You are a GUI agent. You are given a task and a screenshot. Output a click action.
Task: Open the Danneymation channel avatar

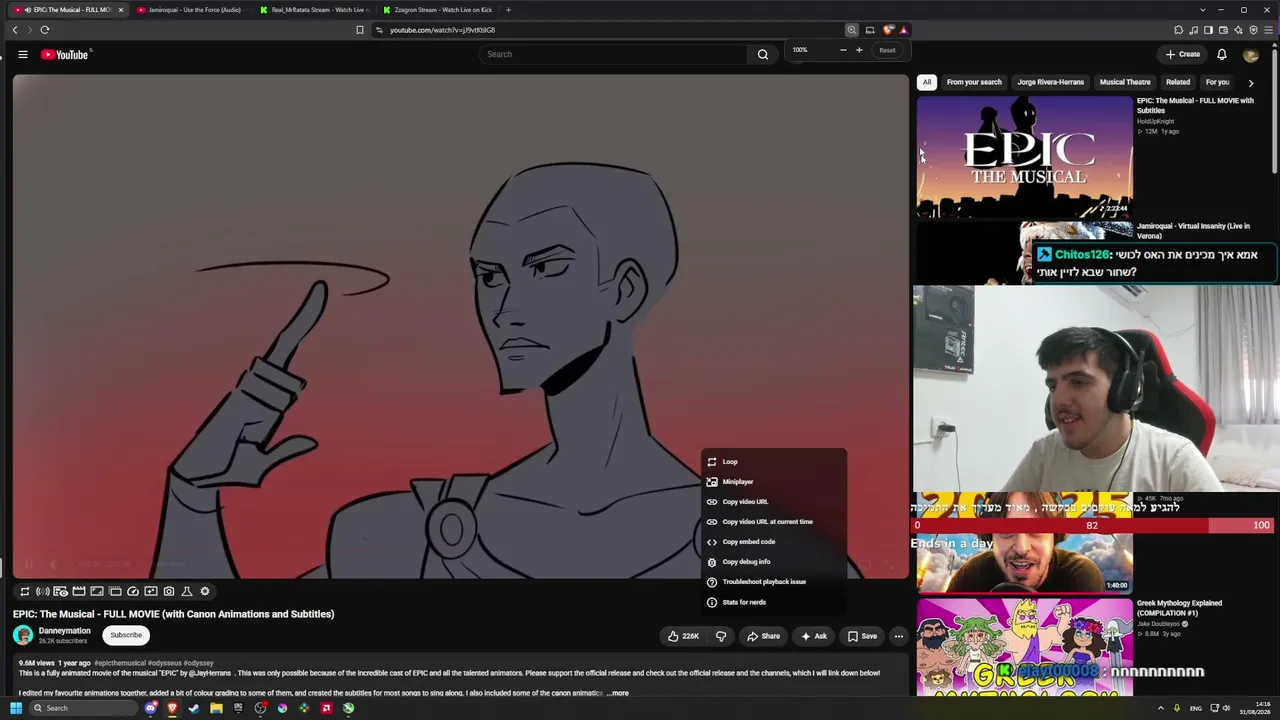click(x=23, y=635)
